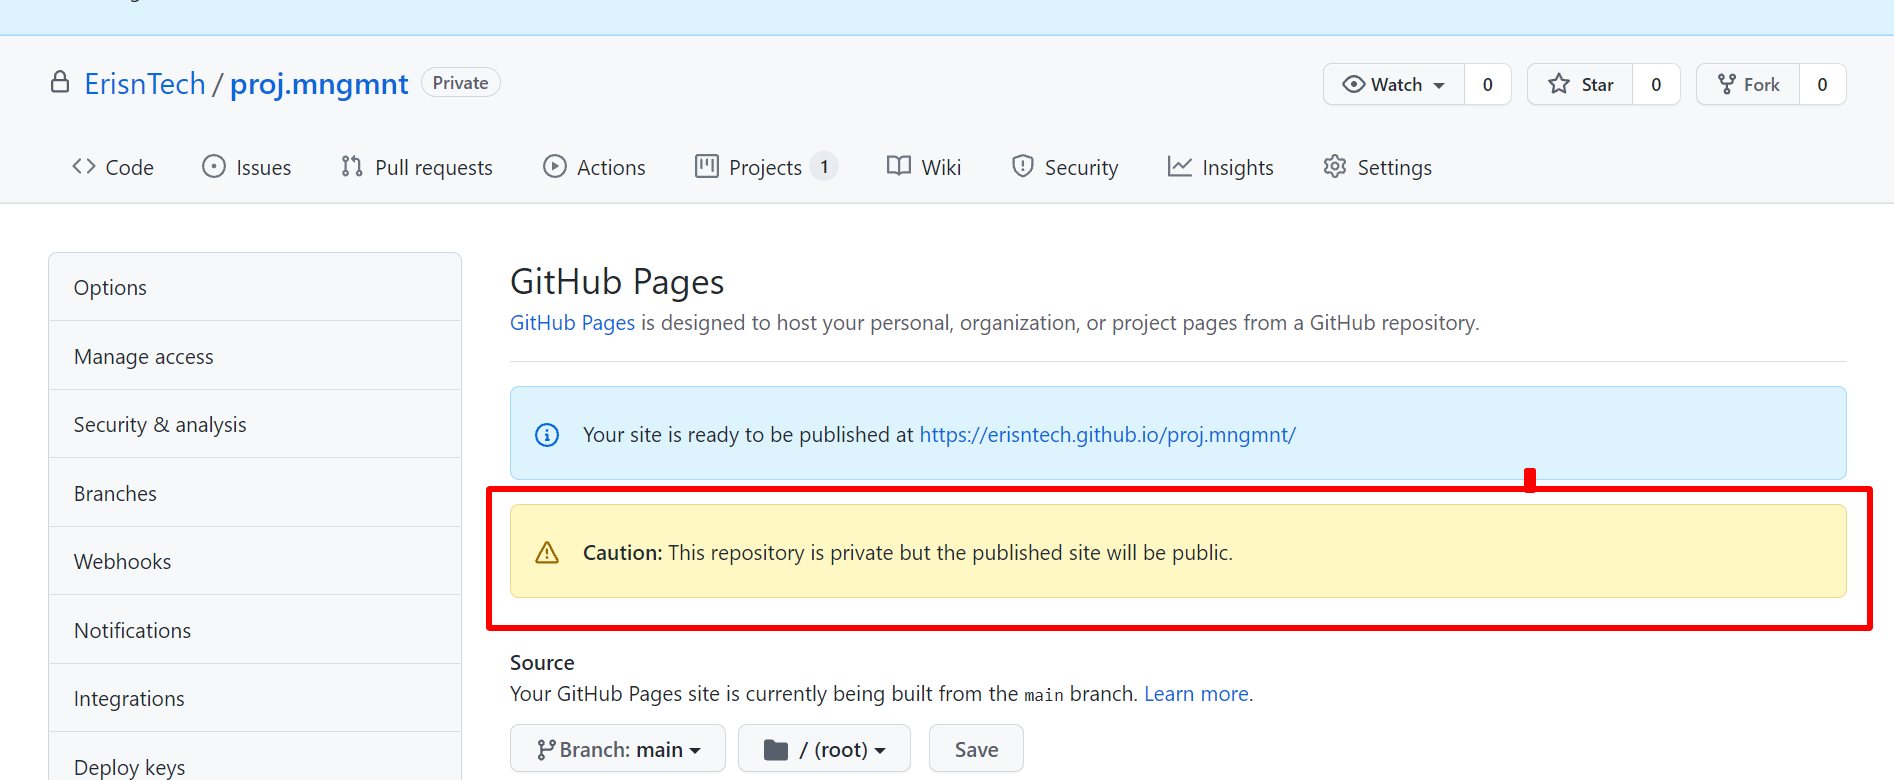The height and width of the screenshot is (780, 1894).
Task: Click the Save button
Action: pos(976,749)
